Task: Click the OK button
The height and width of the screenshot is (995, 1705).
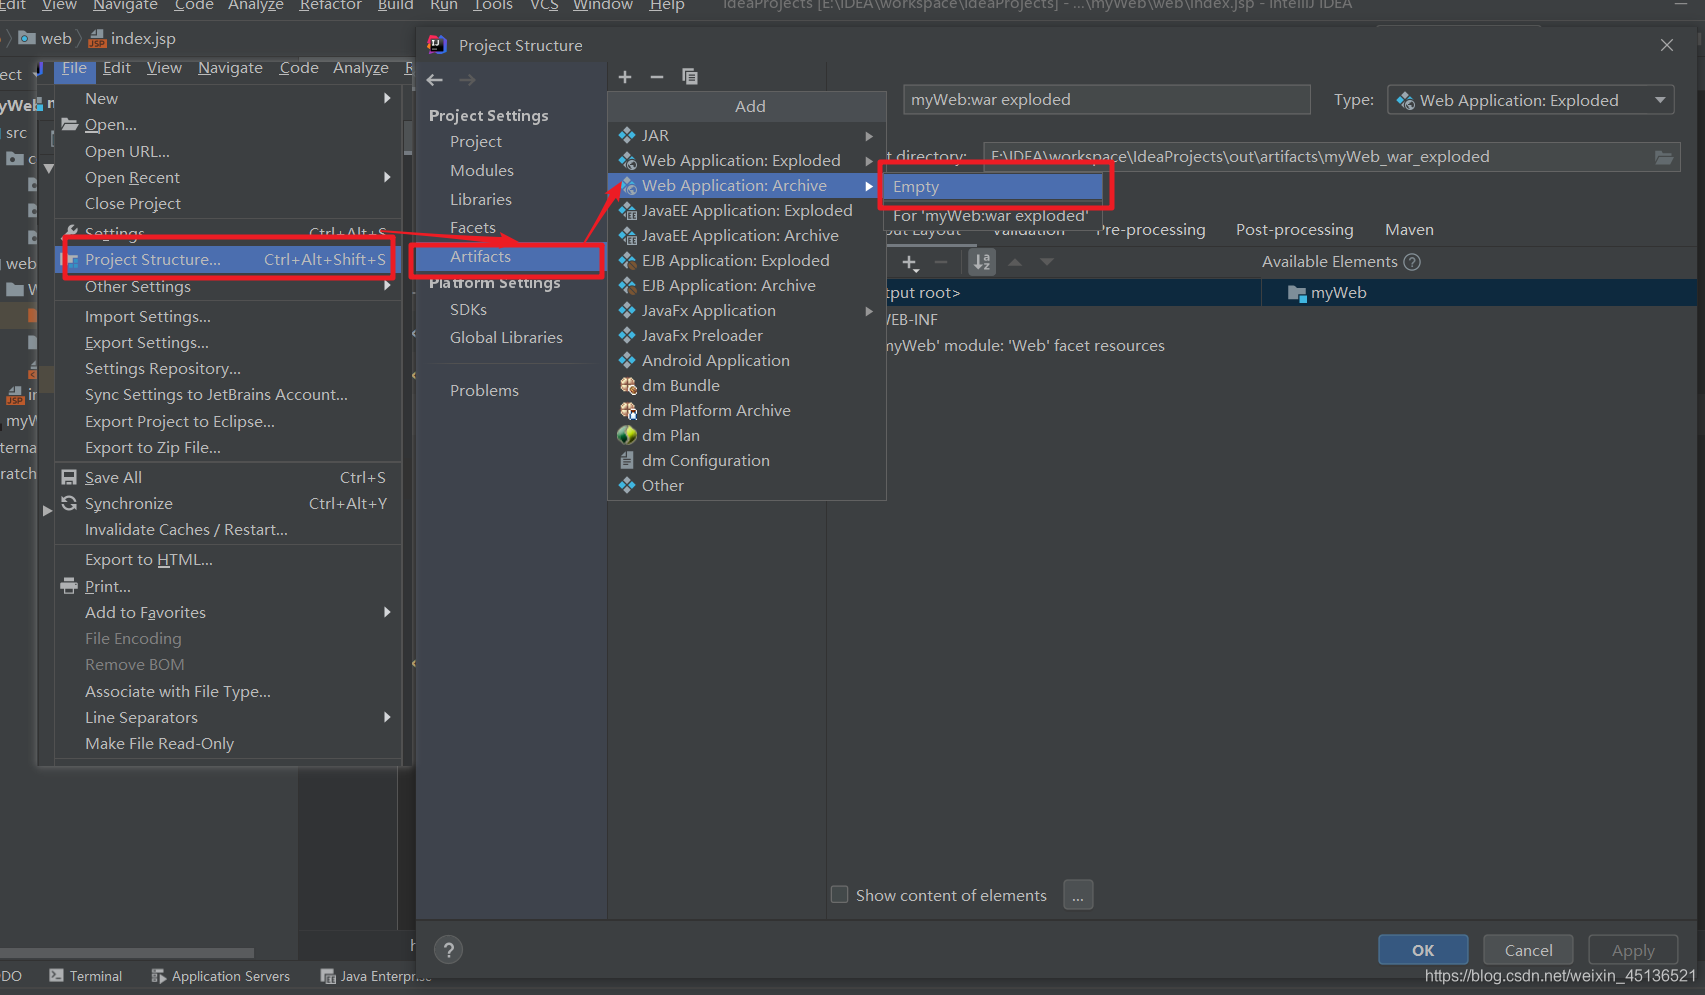Action: coord(1423,950)
